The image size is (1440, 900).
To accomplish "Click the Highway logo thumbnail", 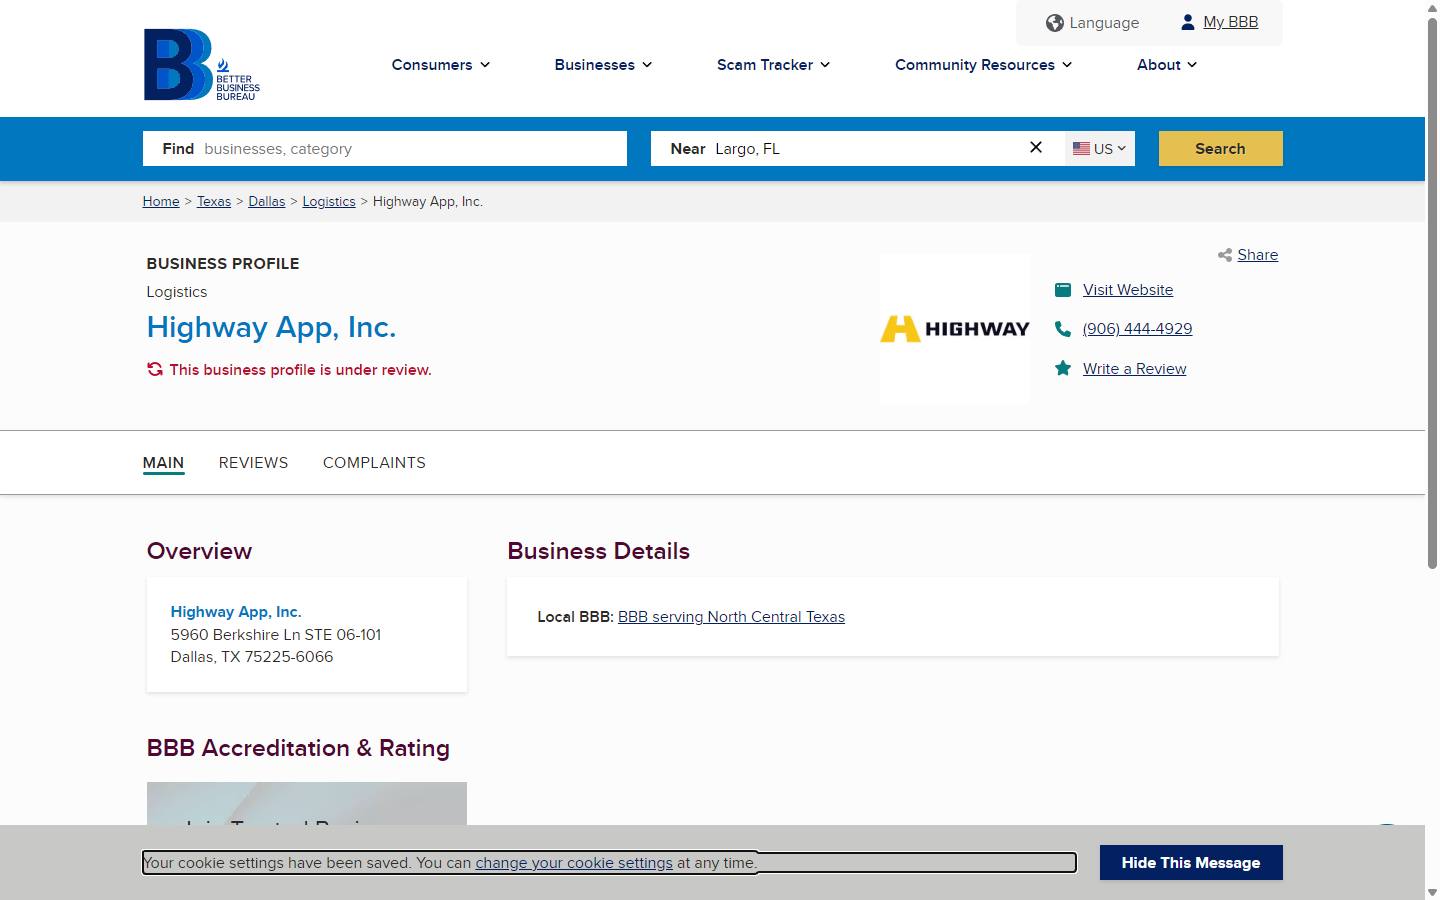I will coord(955,329).
